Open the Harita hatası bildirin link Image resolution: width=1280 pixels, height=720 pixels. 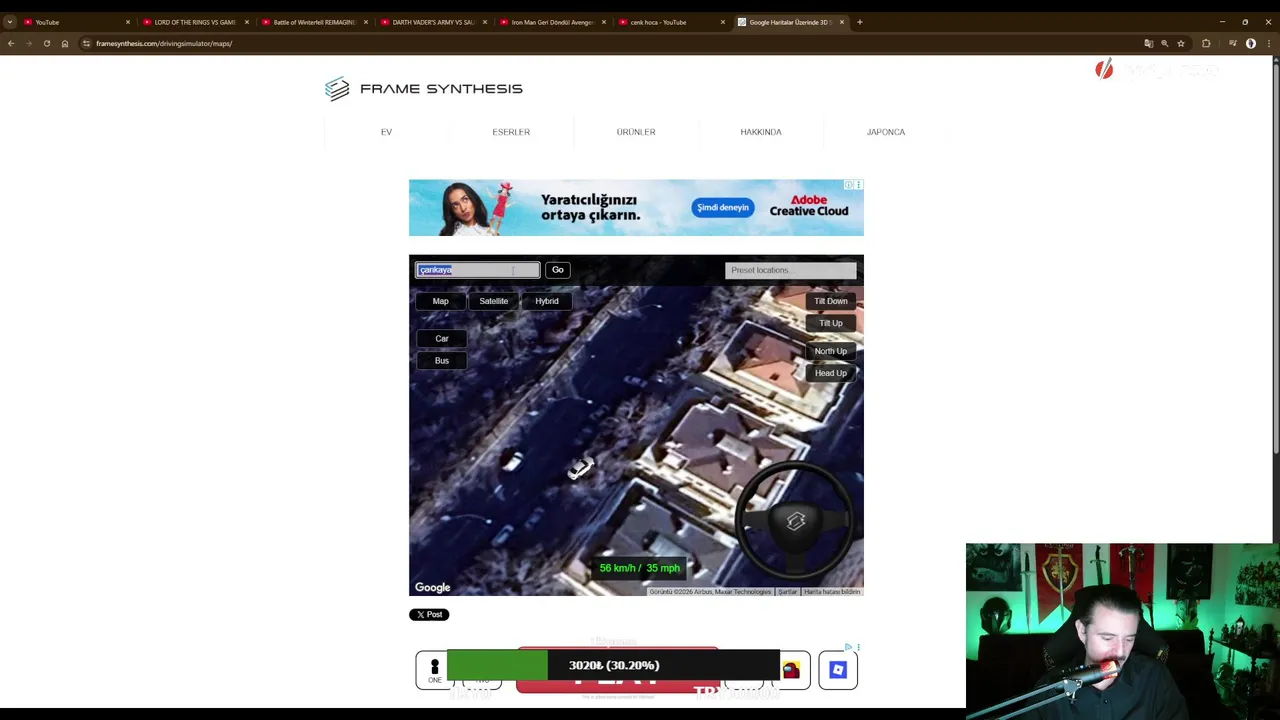tap(832, 592)
